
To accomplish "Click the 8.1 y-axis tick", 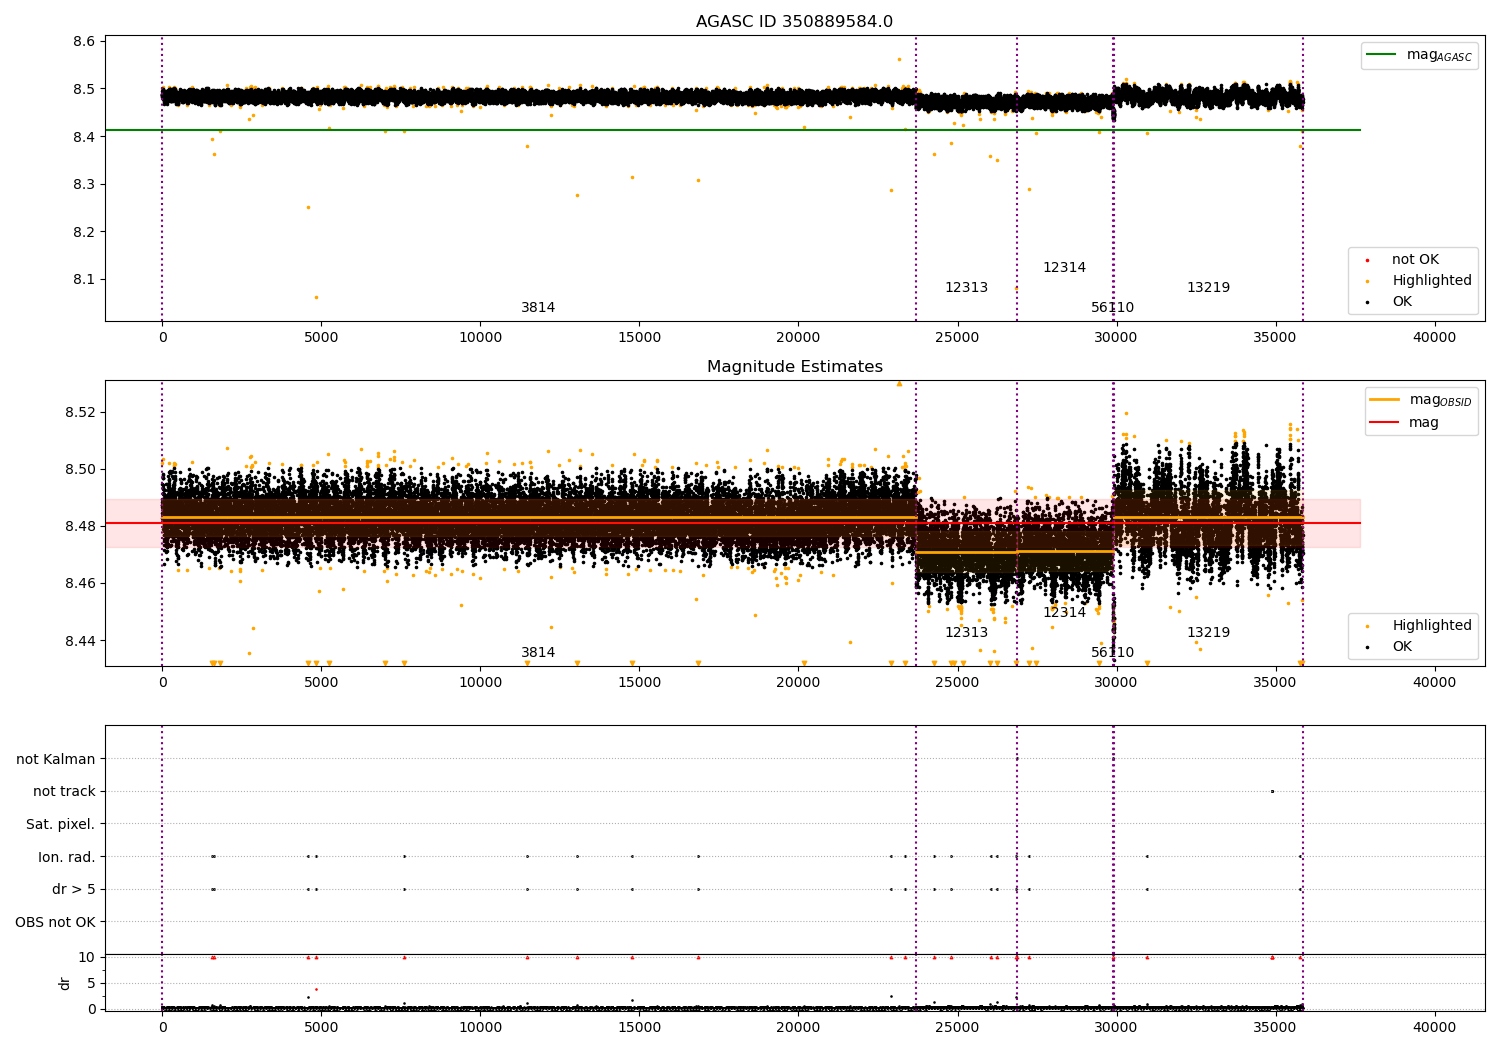I will click(x=85, y=280).
